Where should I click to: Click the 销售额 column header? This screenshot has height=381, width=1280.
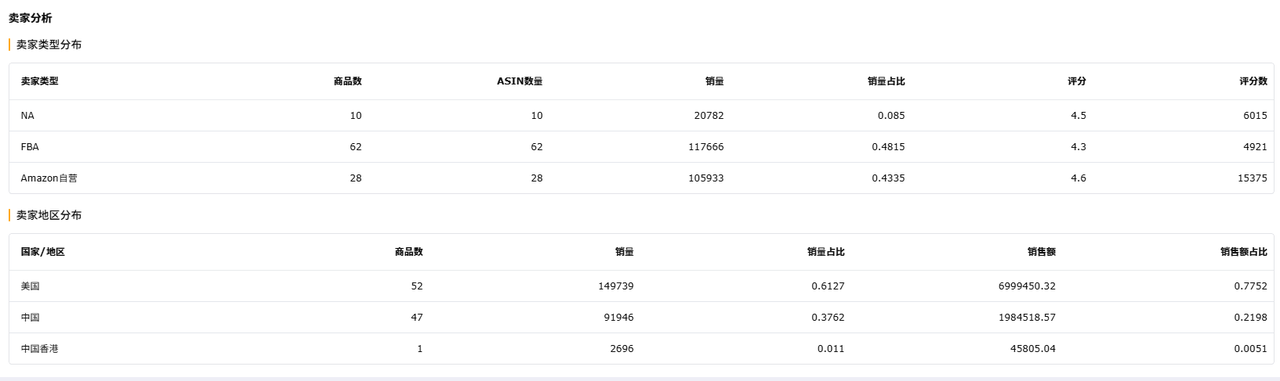click(x=1041, y=252)
